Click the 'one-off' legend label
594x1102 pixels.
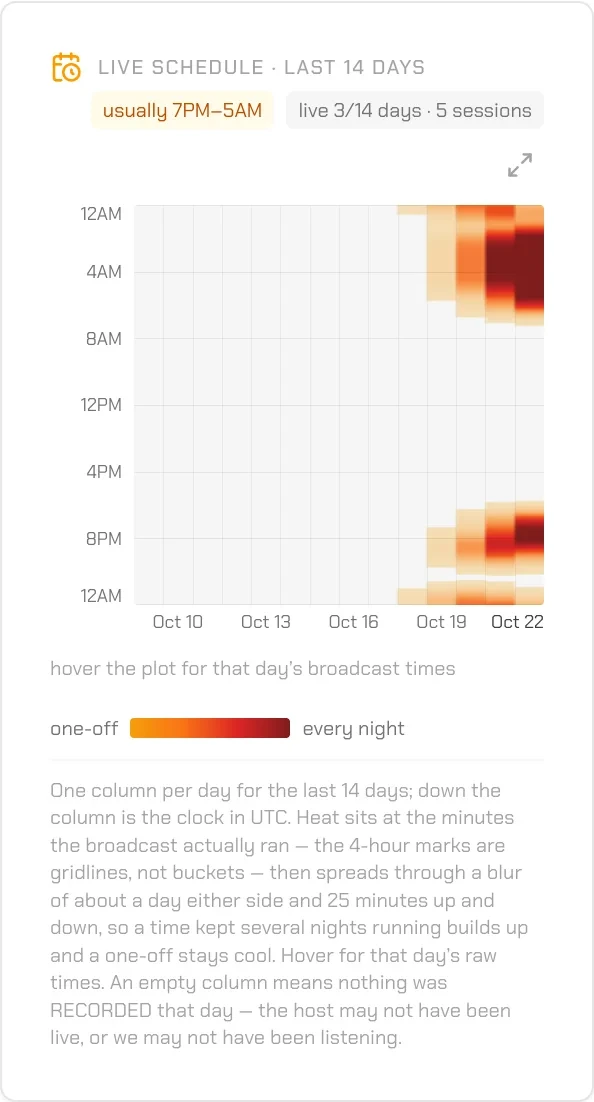click(x=84, y=728)
